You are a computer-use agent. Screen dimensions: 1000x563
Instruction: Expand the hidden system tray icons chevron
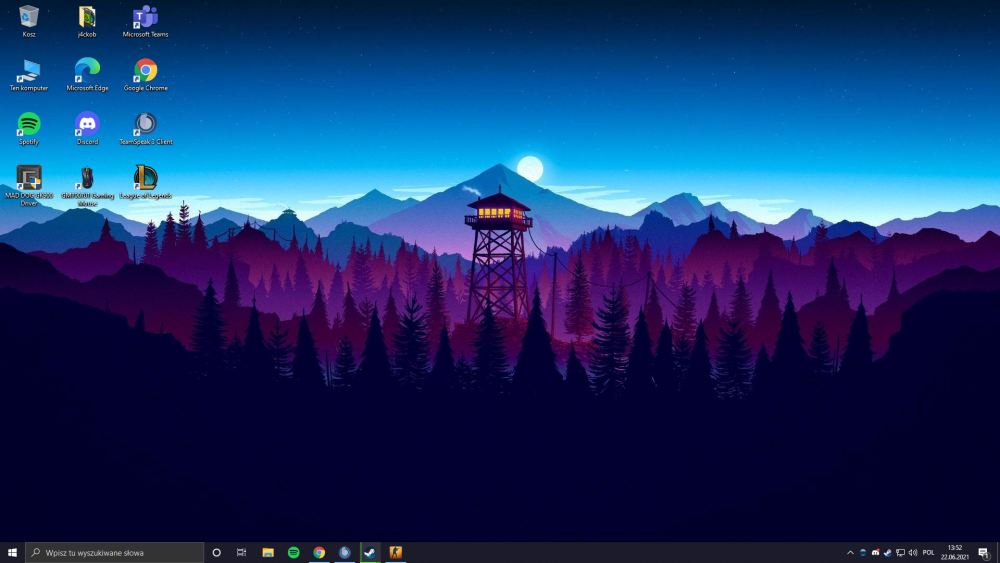pos(850,553)
